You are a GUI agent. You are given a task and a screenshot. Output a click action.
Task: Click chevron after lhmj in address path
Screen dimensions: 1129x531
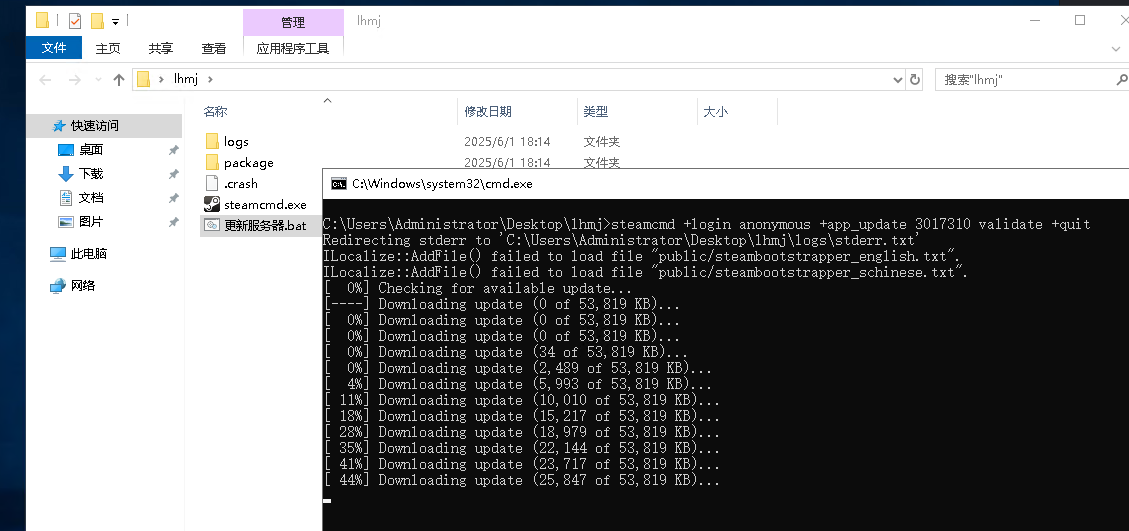point(210,79)
